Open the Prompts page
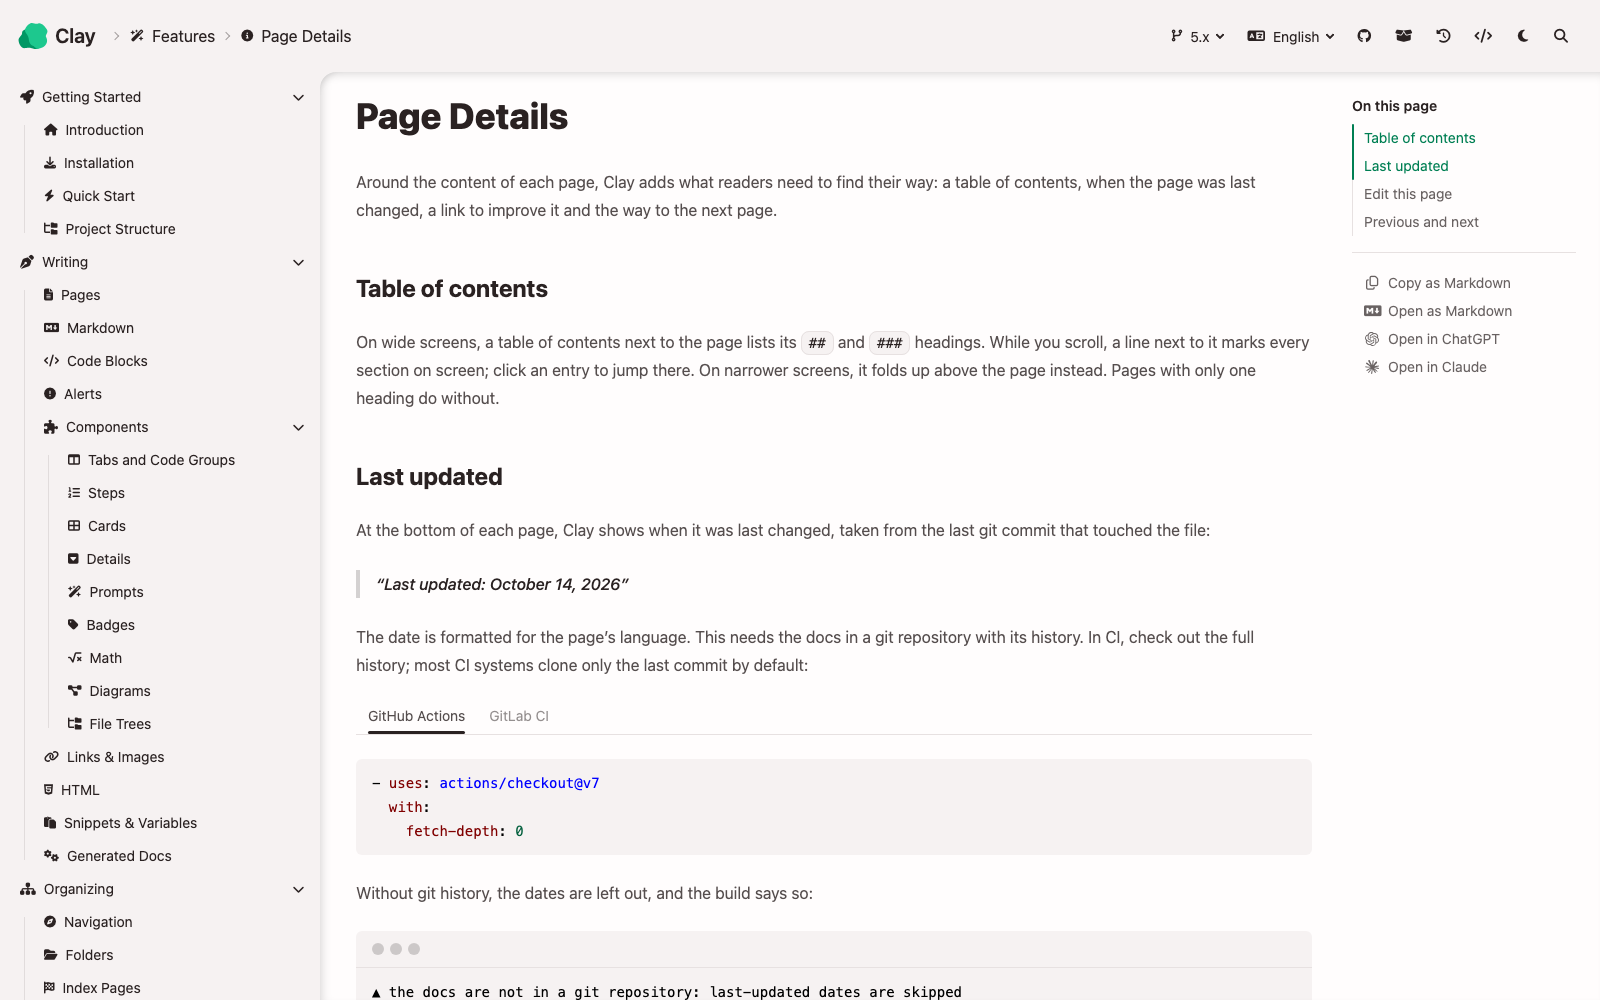 (105, 592)
